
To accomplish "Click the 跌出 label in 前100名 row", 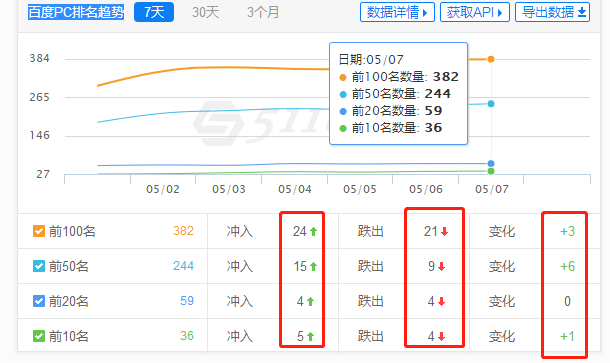I will tap(370, 231).
